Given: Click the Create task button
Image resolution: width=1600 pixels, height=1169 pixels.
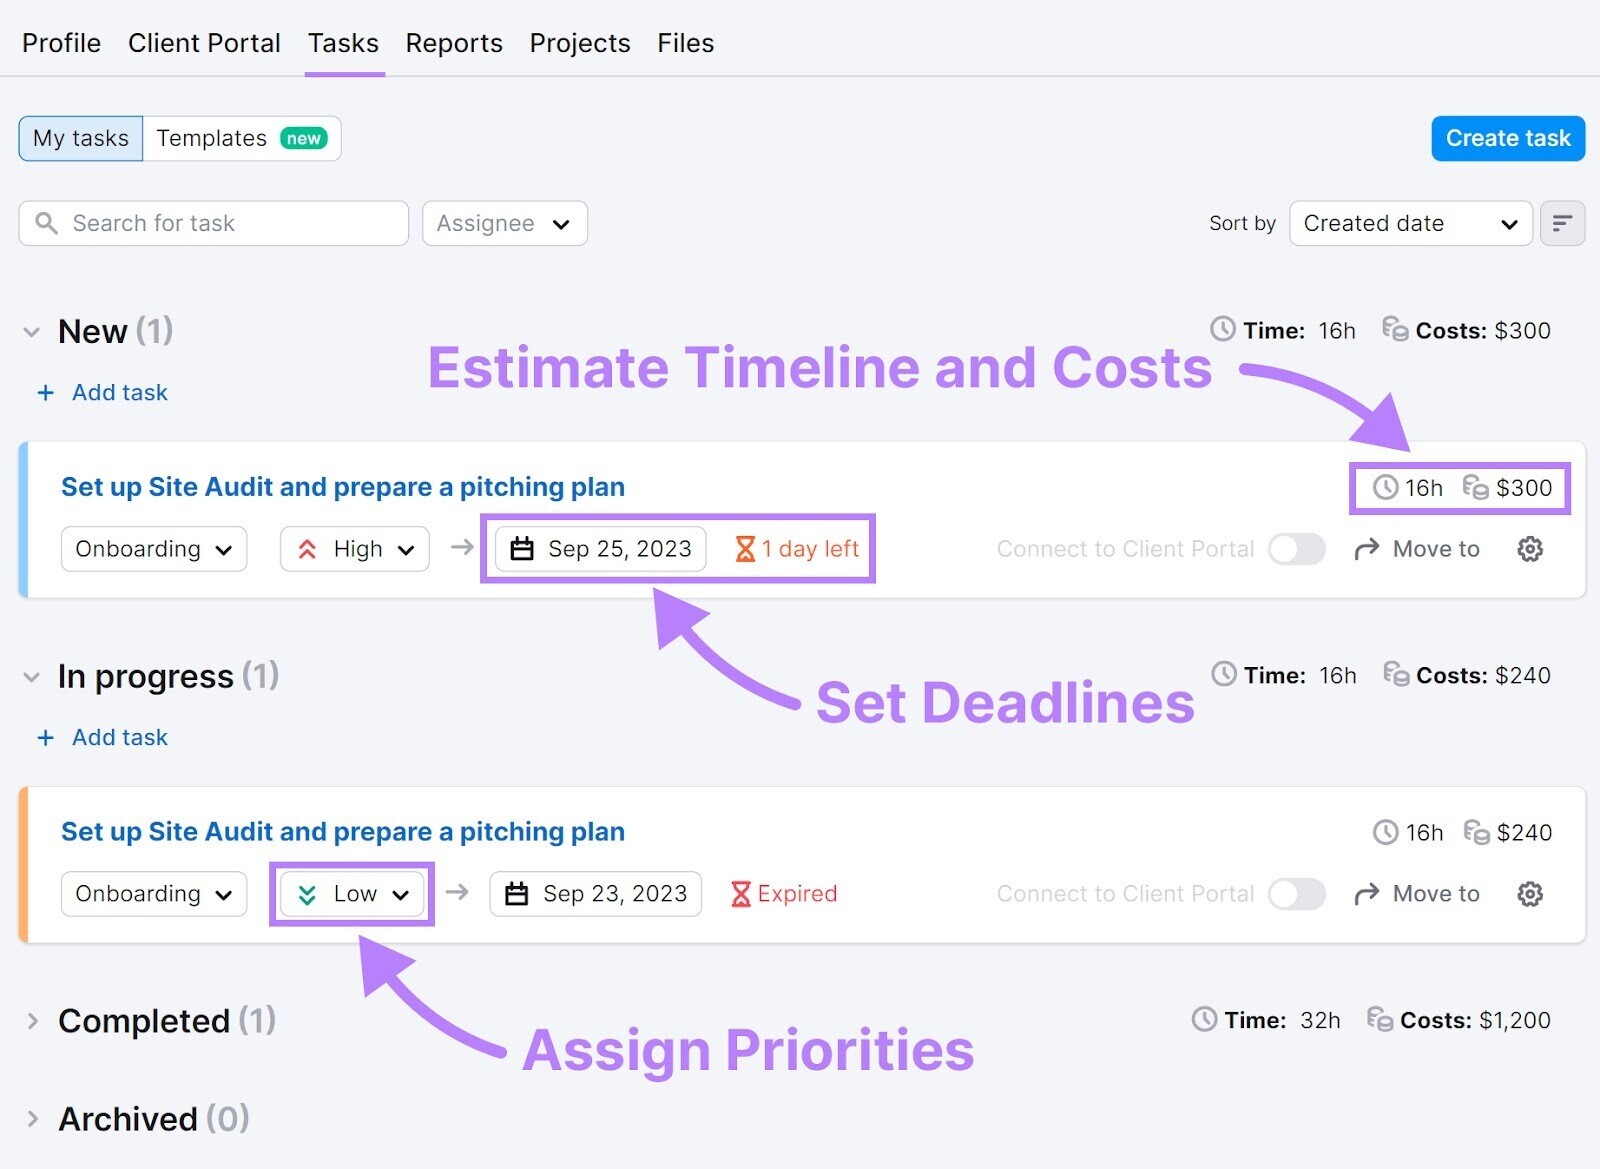Looking at the screenshot, I should pyautogui.click(x=1507, y=138).
